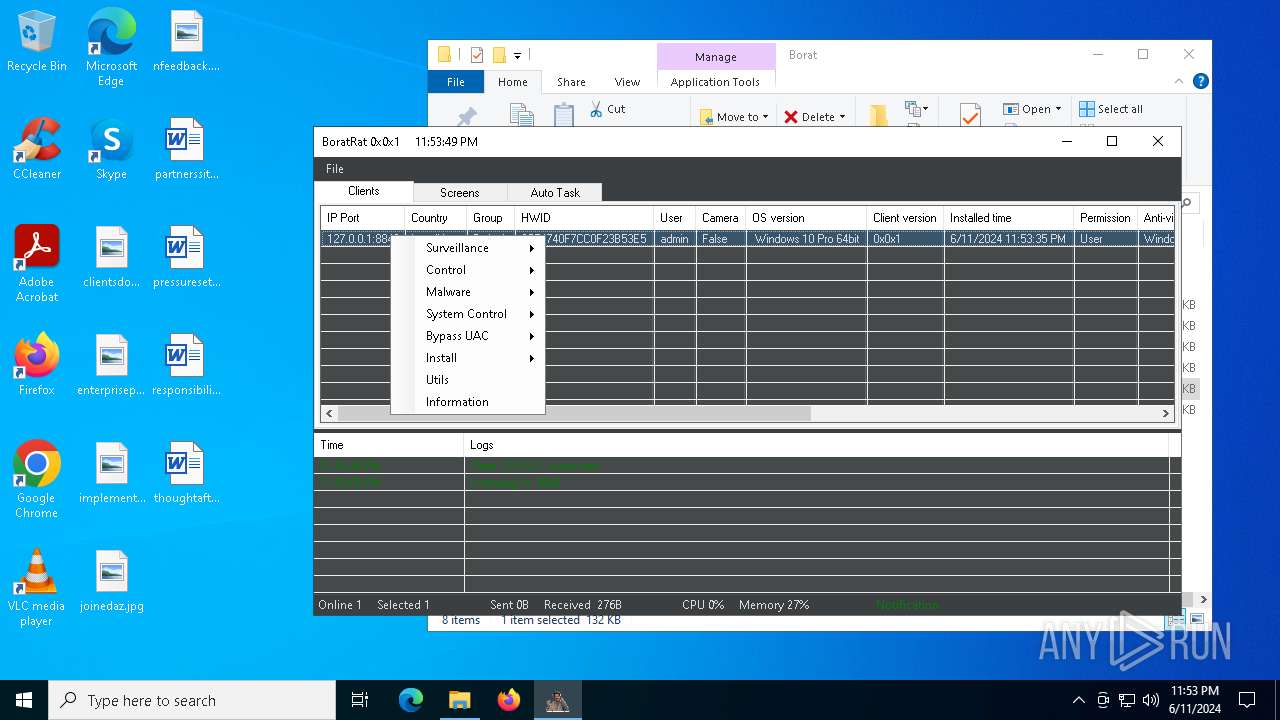
Task: Open the Recycle Bin desktop icon
Action: coord(37,42)
